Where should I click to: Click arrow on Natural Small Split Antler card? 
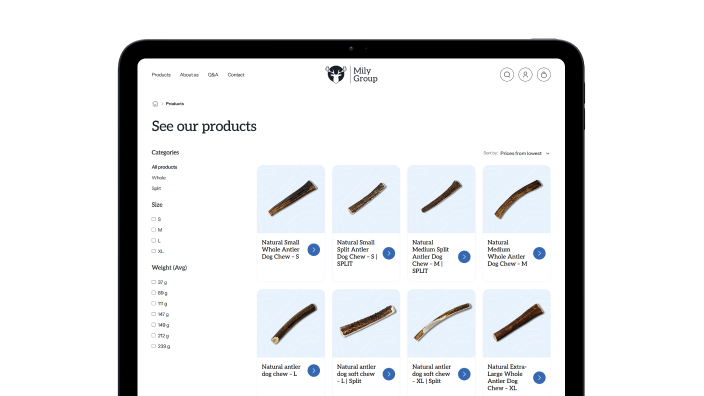pyautogui.click(x=389, y=253)
